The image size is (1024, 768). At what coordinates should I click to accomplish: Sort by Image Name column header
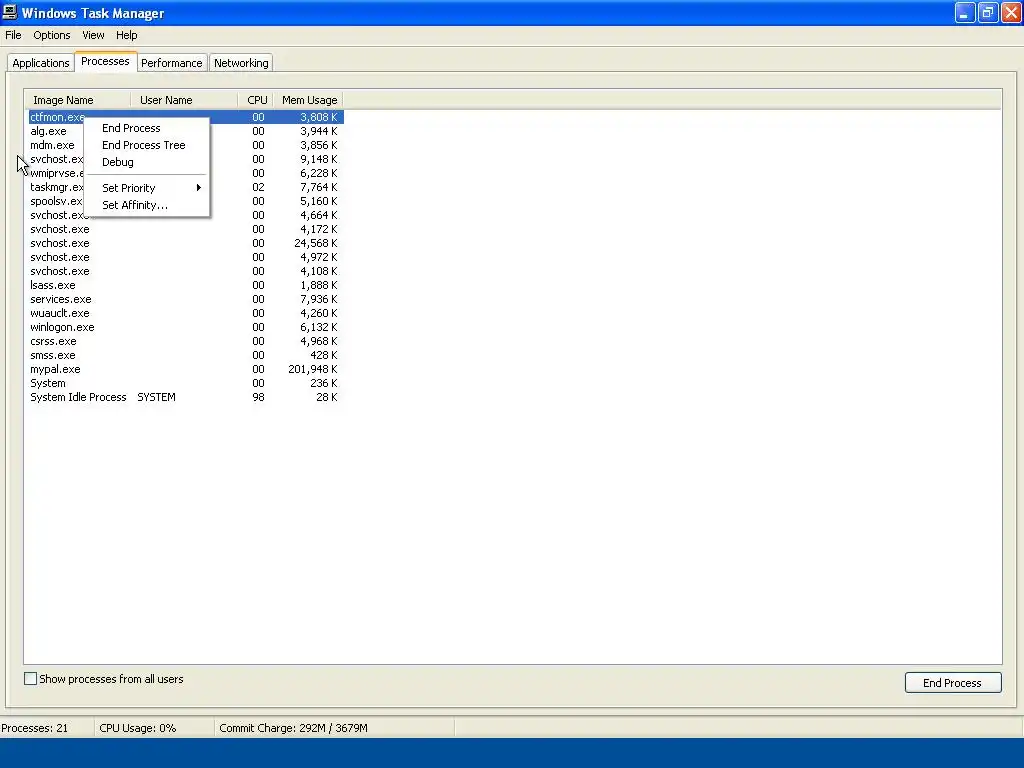tap(78, 100)
